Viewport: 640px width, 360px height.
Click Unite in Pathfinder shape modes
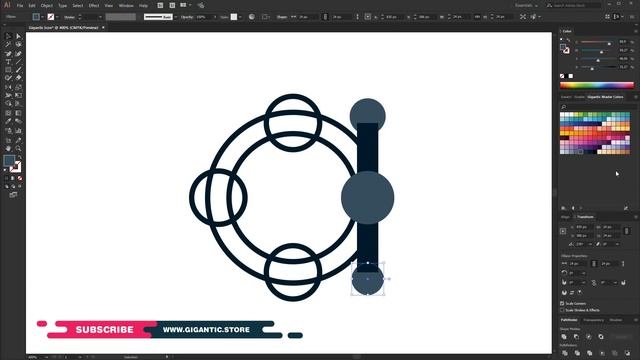click(564, 337)
